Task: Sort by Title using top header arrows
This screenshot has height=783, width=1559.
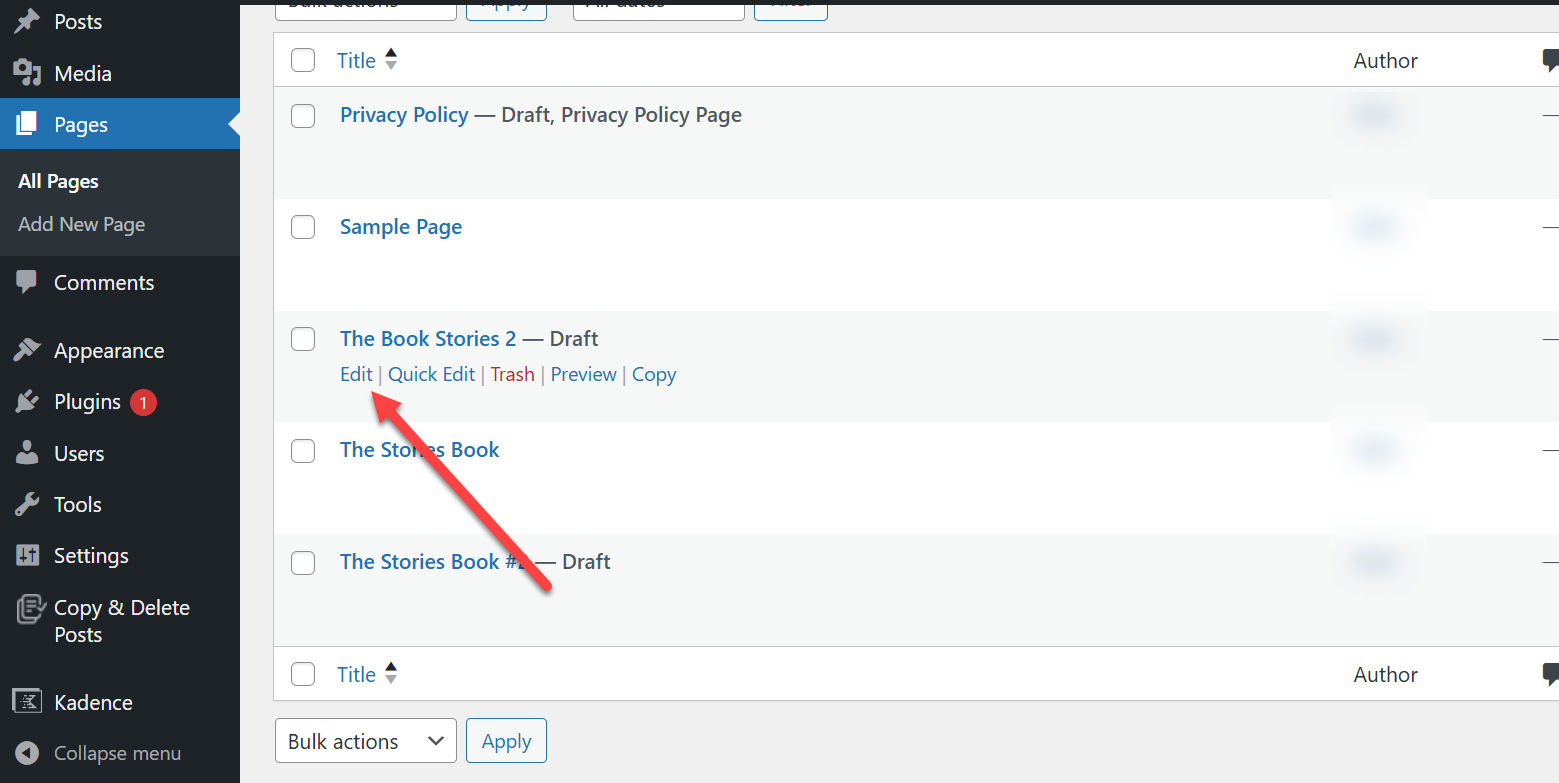Action: tap(391, 60)
